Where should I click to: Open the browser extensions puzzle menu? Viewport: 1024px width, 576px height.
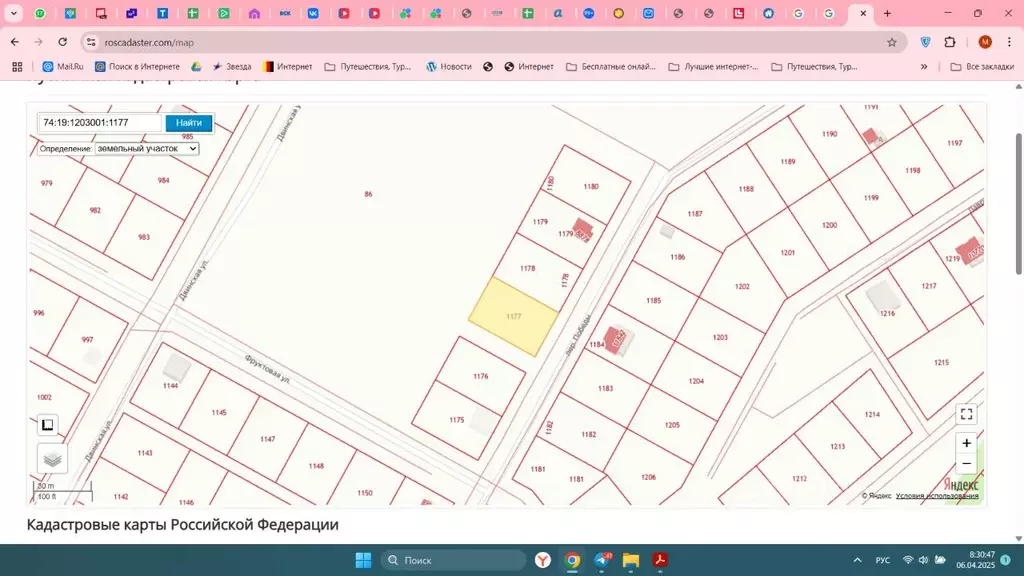tap(950, 42)
